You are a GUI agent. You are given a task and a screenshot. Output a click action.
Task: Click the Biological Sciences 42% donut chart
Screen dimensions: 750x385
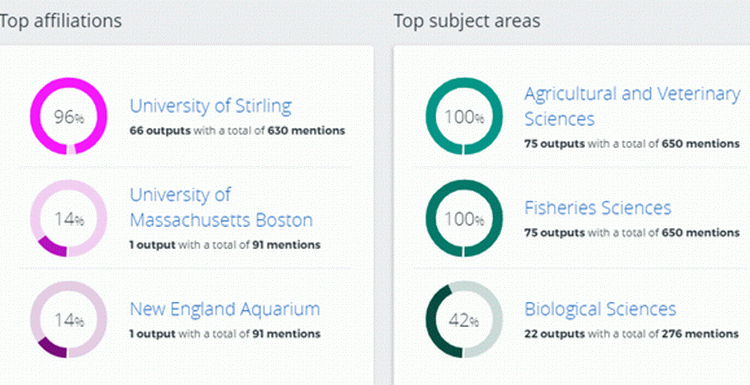(x=464, y=319)
